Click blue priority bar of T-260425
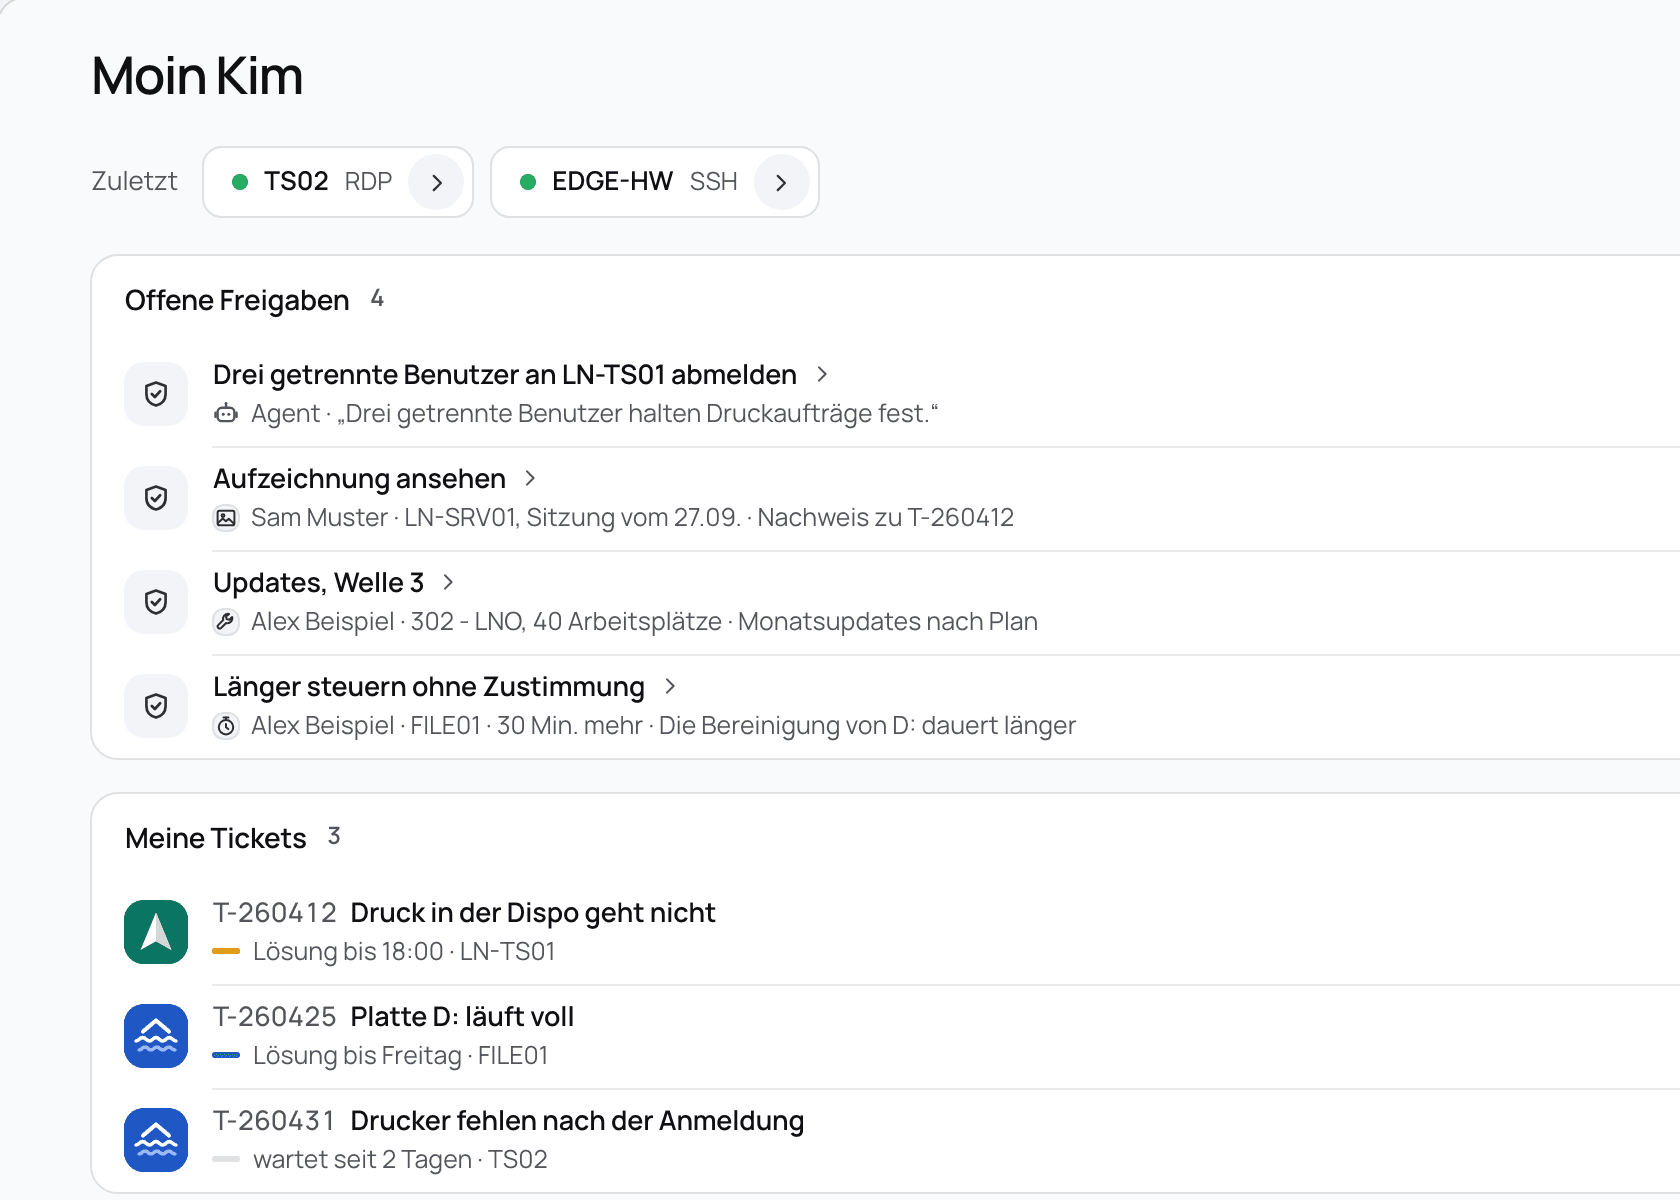The width and height of the screenshot is (1680, 1200). [226, 1055]
